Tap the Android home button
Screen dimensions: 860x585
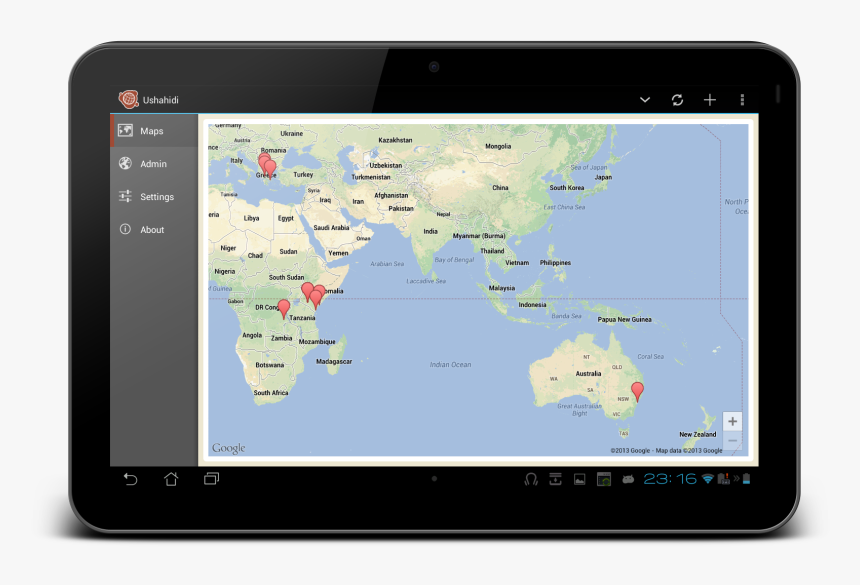(x=171, y=479)
